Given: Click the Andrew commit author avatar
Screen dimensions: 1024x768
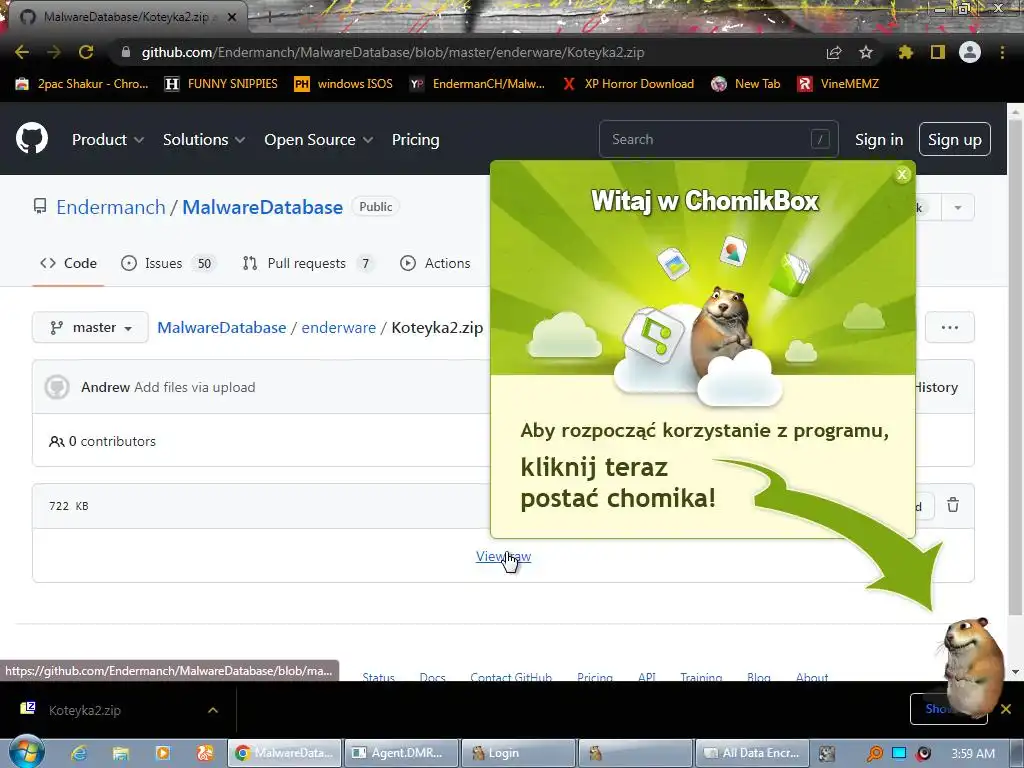Looking at the screenshot, I should [57, 387].
